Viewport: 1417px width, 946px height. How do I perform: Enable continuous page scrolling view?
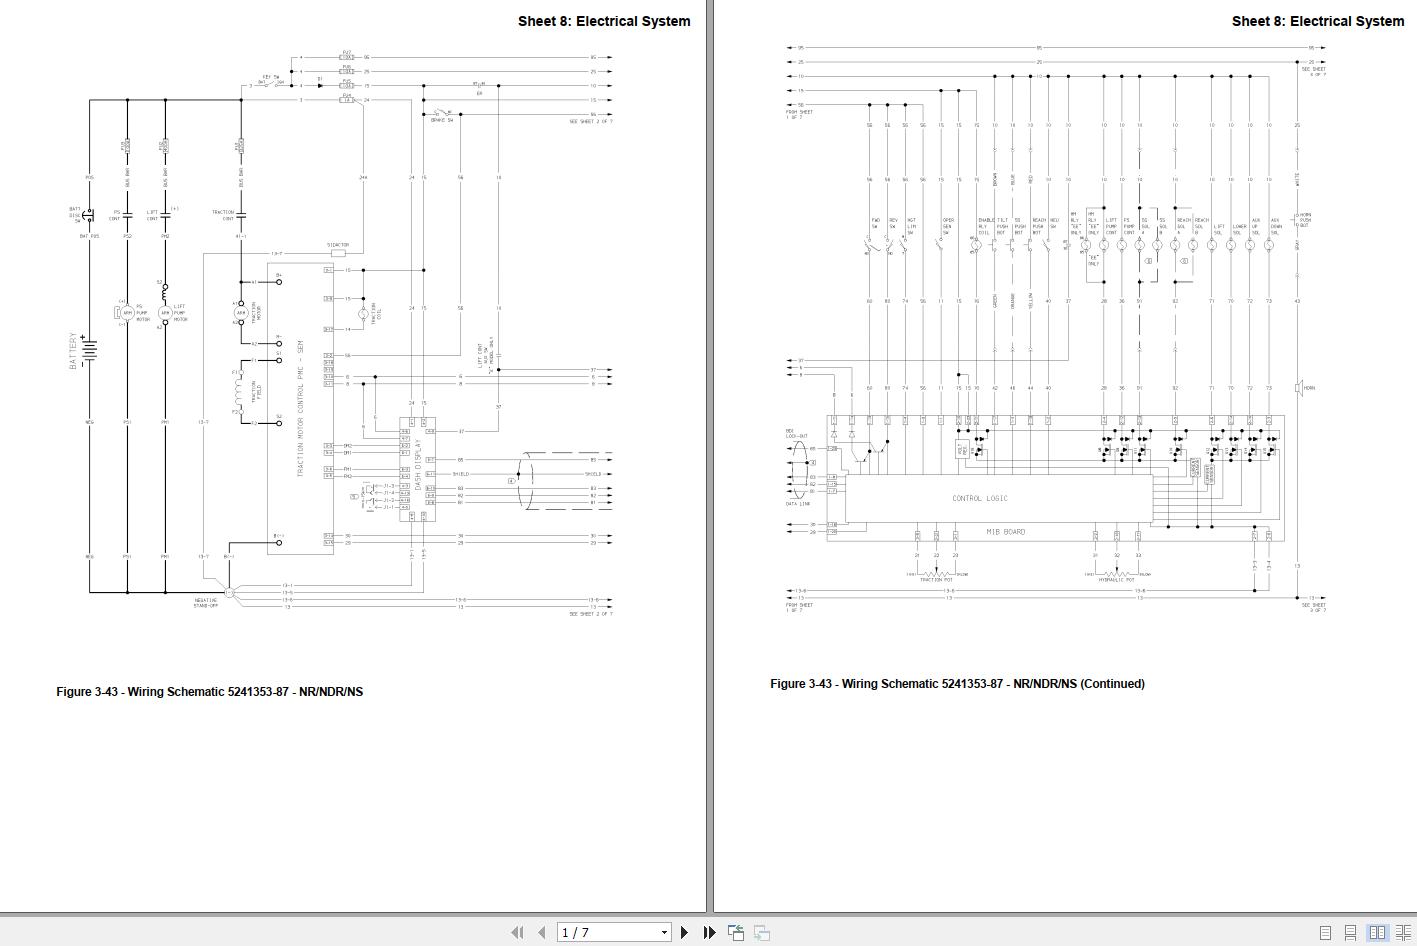1349,932
